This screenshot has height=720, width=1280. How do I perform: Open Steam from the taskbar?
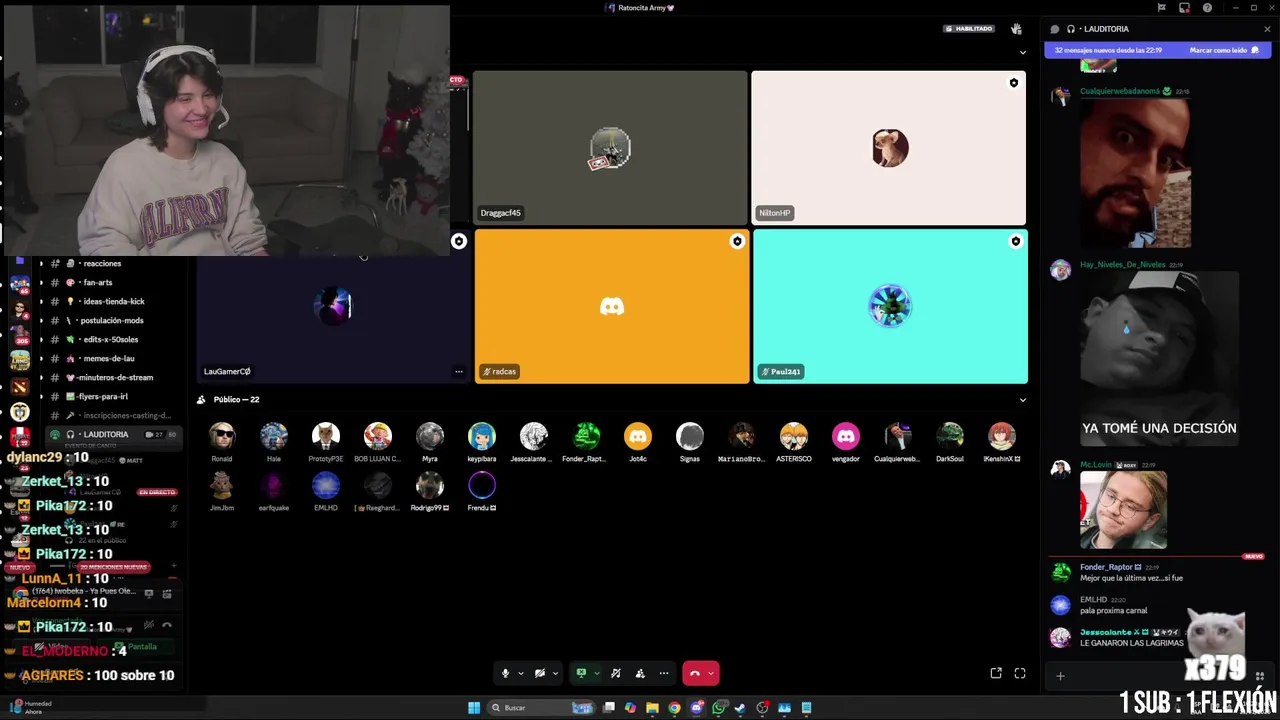[x=740, y=708]
